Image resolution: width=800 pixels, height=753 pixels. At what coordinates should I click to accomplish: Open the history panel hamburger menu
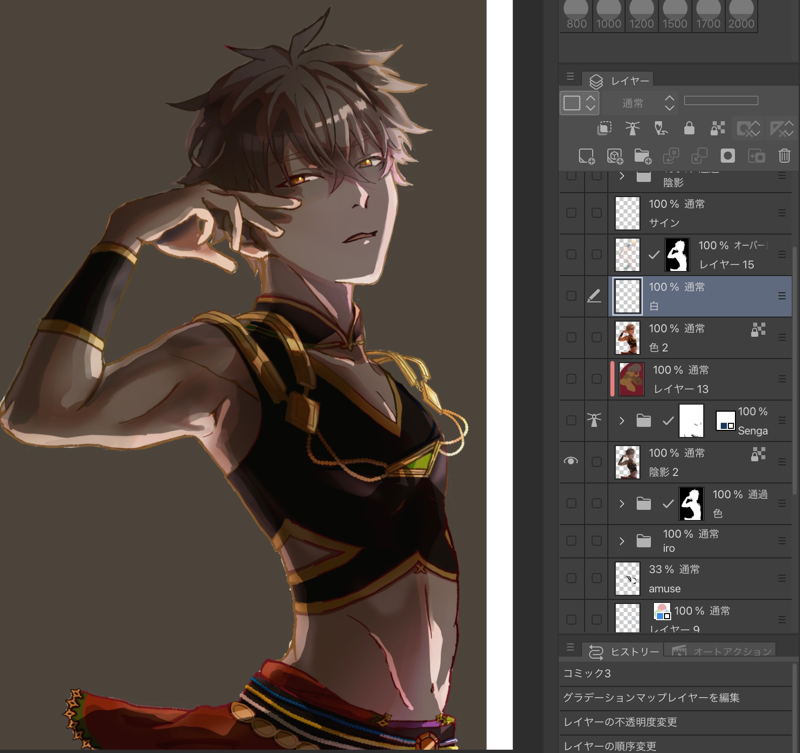(570, 647)
